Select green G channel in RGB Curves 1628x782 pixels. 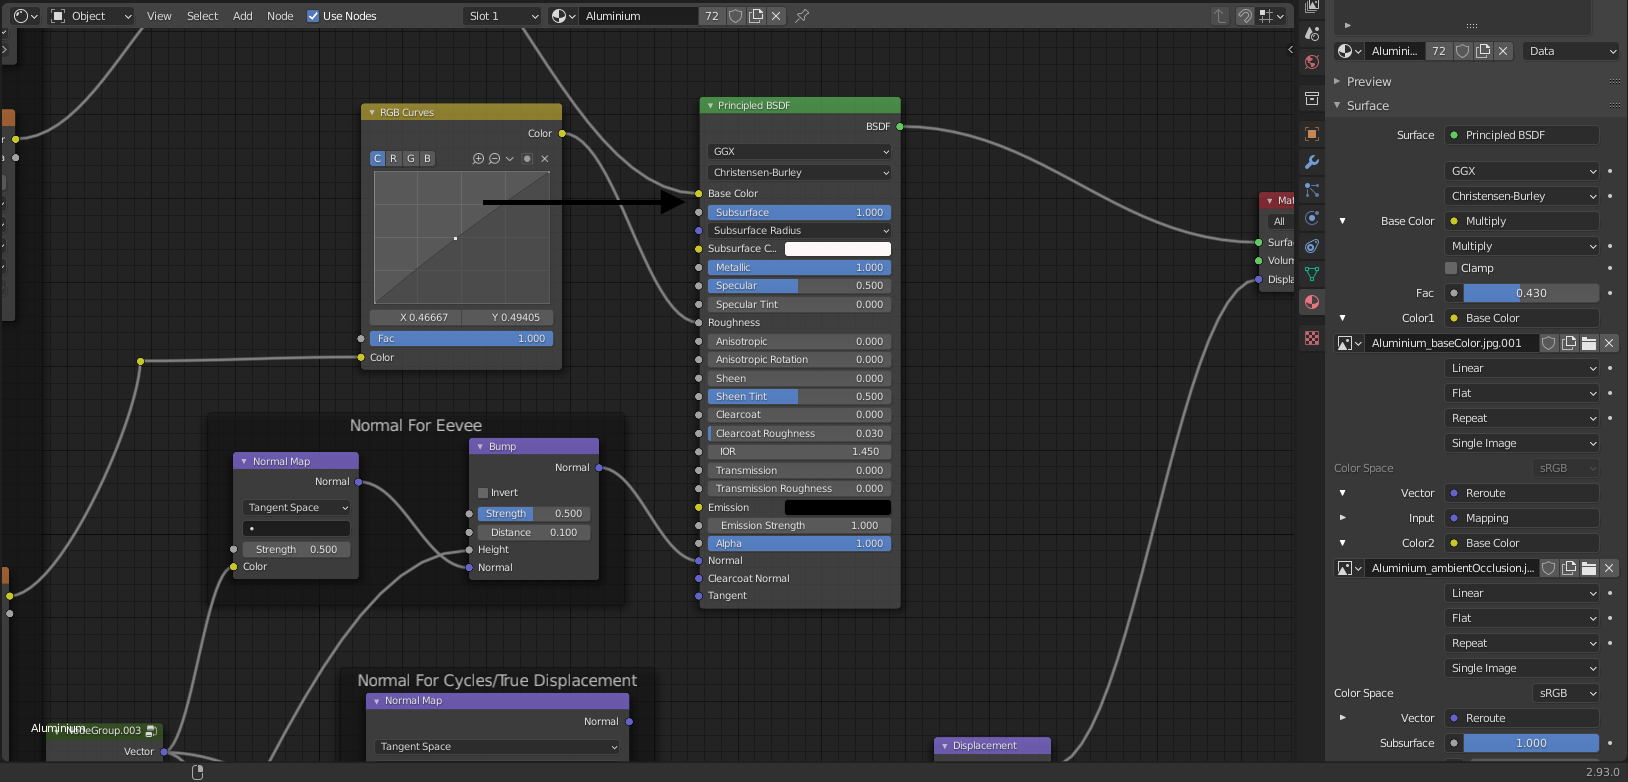pos(411,159)
